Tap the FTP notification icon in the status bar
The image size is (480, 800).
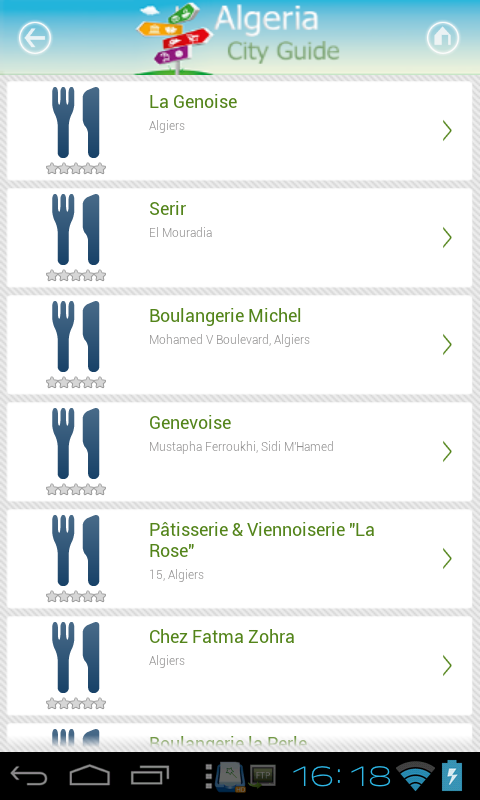[263, 777]
